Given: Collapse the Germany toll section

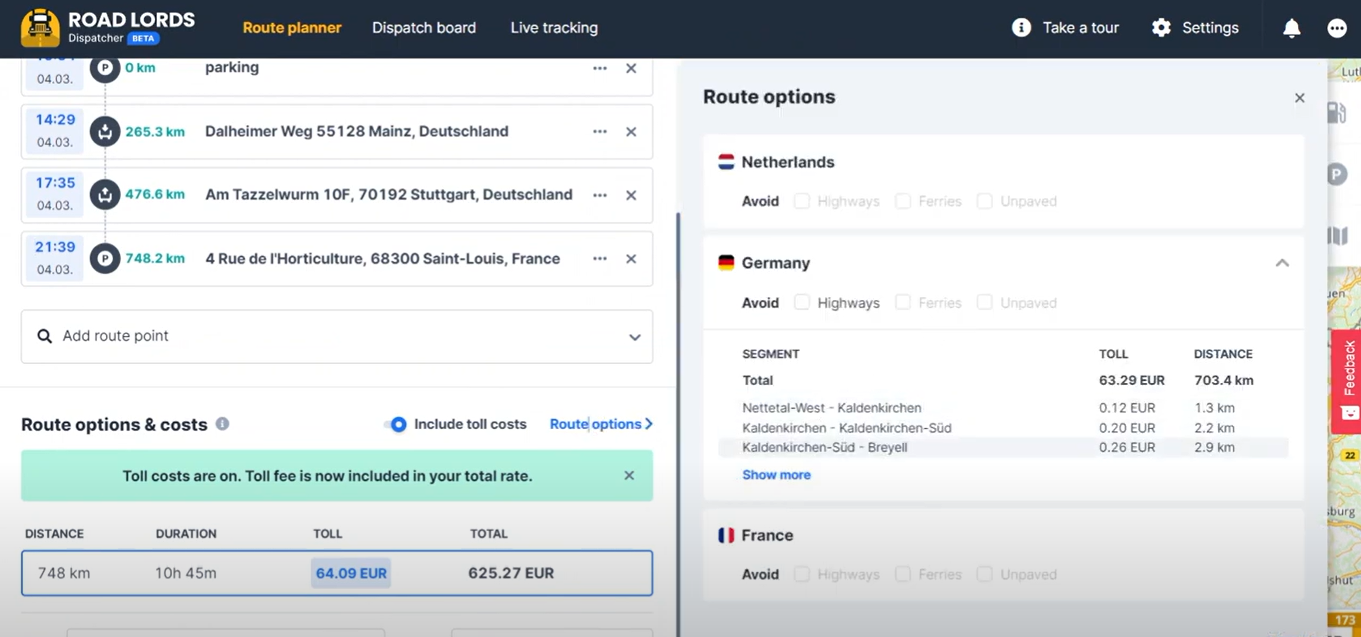Looking at the screenshot, I should point(1282,262).
